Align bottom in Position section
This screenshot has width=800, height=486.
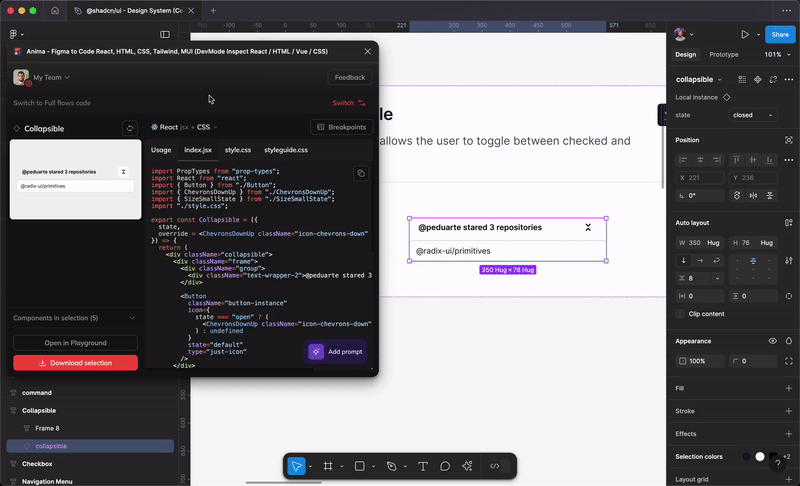[769, 160]
